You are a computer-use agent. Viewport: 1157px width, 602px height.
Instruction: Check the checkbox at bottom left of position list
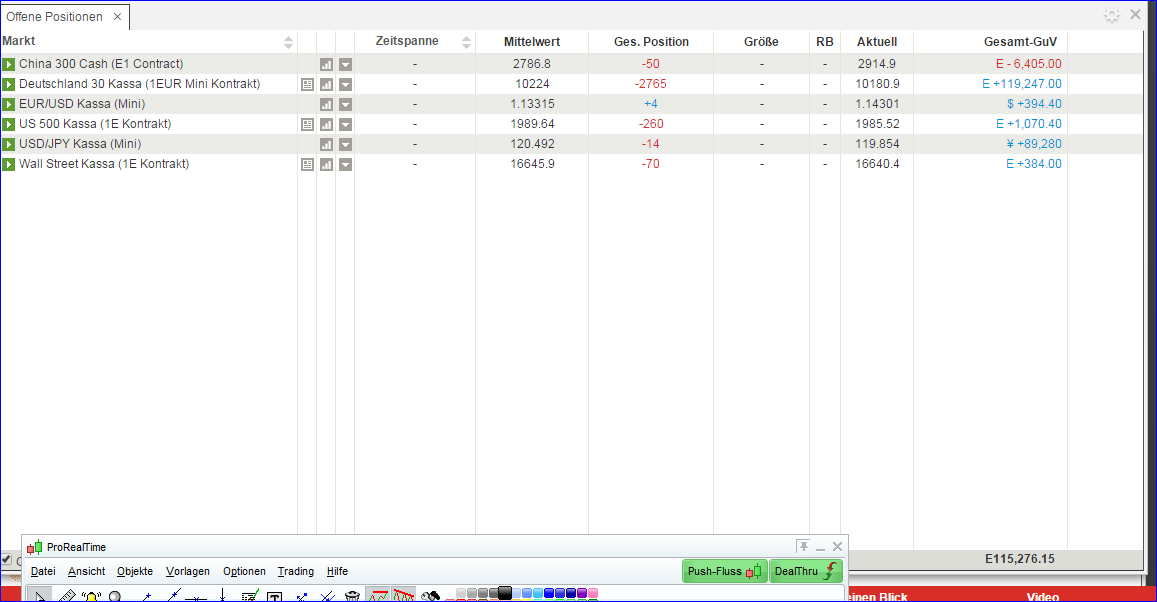click(x=8, y=560)
